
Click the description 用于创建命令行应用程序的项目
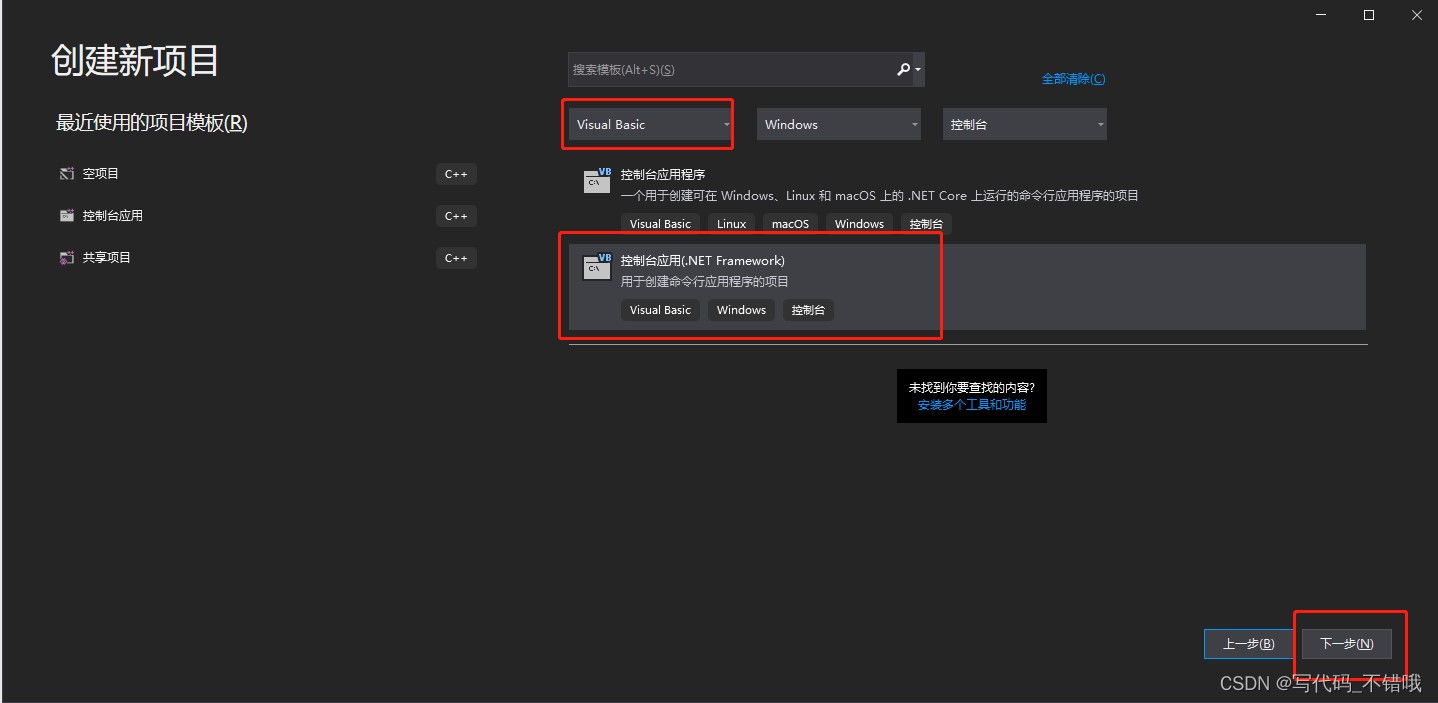click(705, 282)
